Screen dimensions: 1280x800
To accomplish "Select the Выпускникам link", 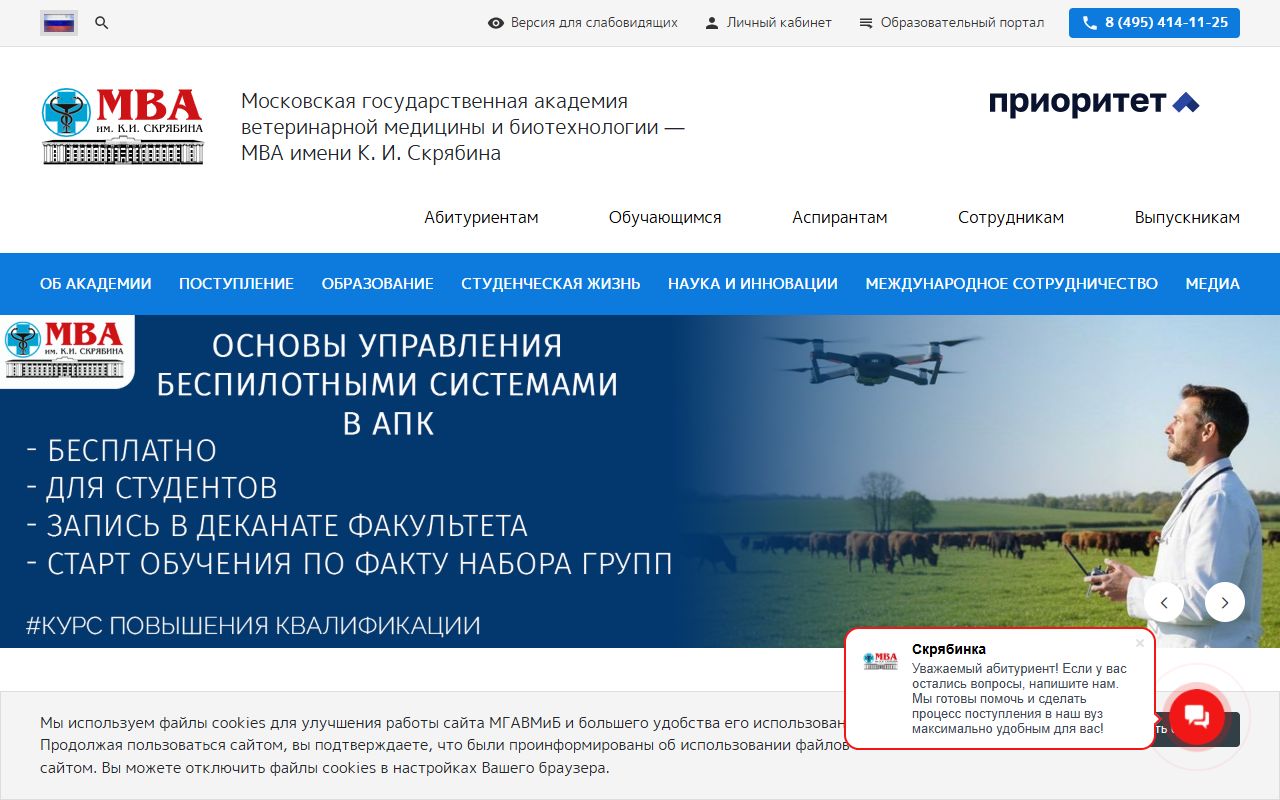I will pos(1187,218).
